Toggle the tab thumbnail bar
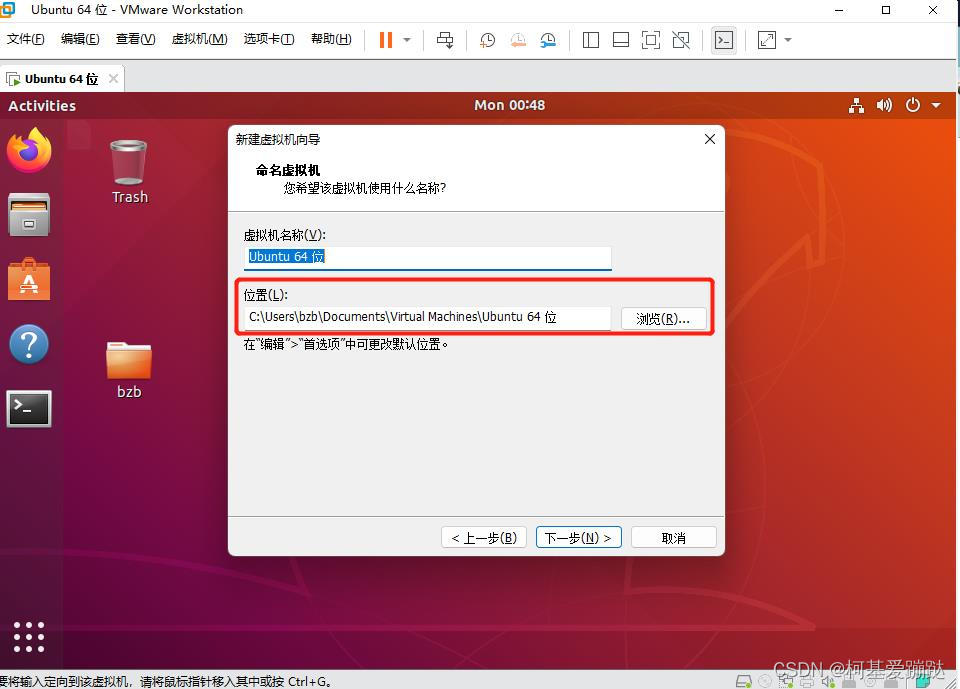Image resolution: width=960 pixels, height=689 pixels. click(620, 40)
